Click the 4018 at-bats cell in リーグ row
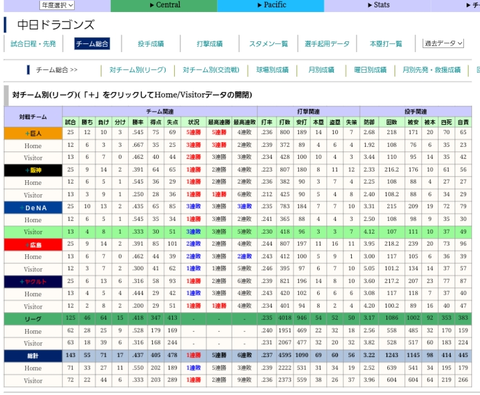 285,318
